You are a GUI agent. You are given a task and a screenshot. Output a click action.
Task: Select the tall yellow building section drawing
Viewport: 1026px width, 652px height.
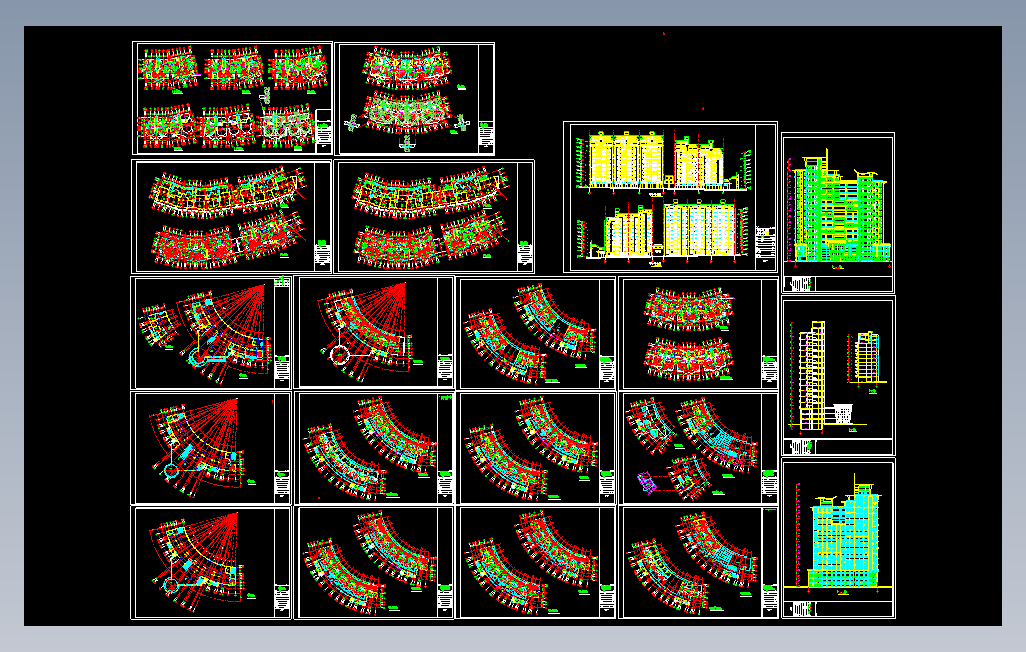point(811,376)
